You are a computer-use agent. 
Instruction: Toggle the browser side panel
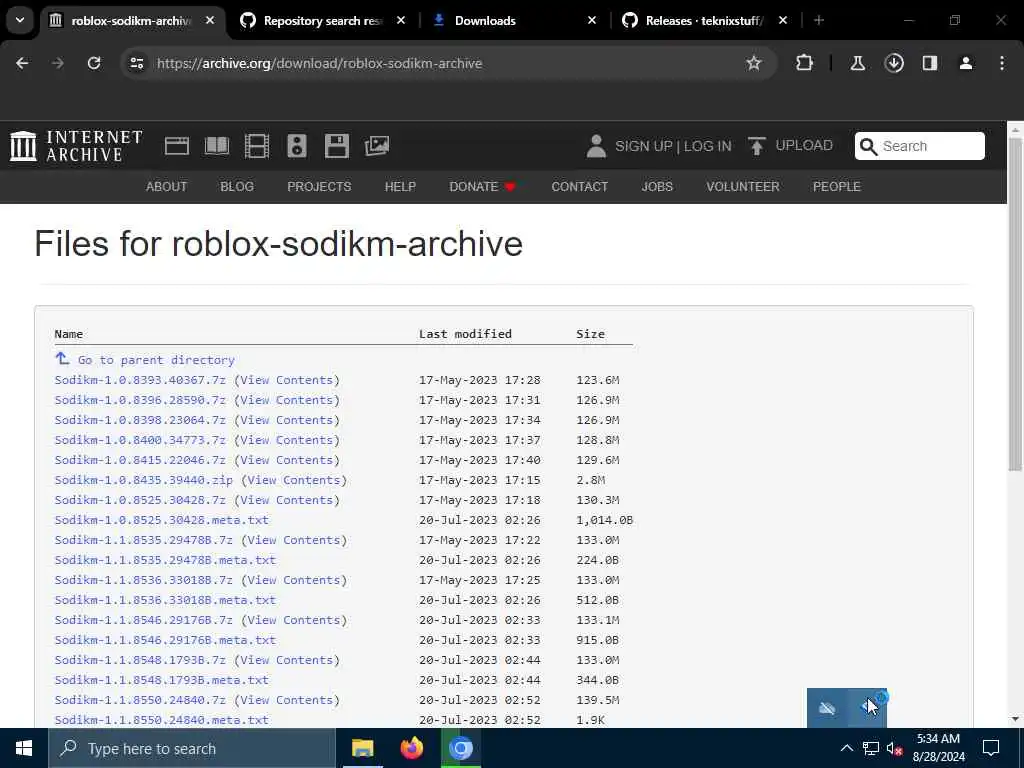(x=930, y=63)
